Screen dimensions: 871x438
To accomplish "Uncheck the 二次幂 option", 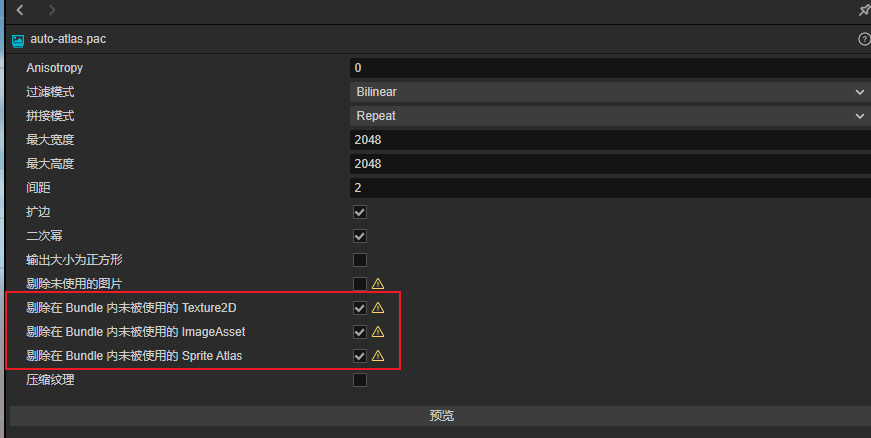I will pyautogui.click(x=360, y=236).
